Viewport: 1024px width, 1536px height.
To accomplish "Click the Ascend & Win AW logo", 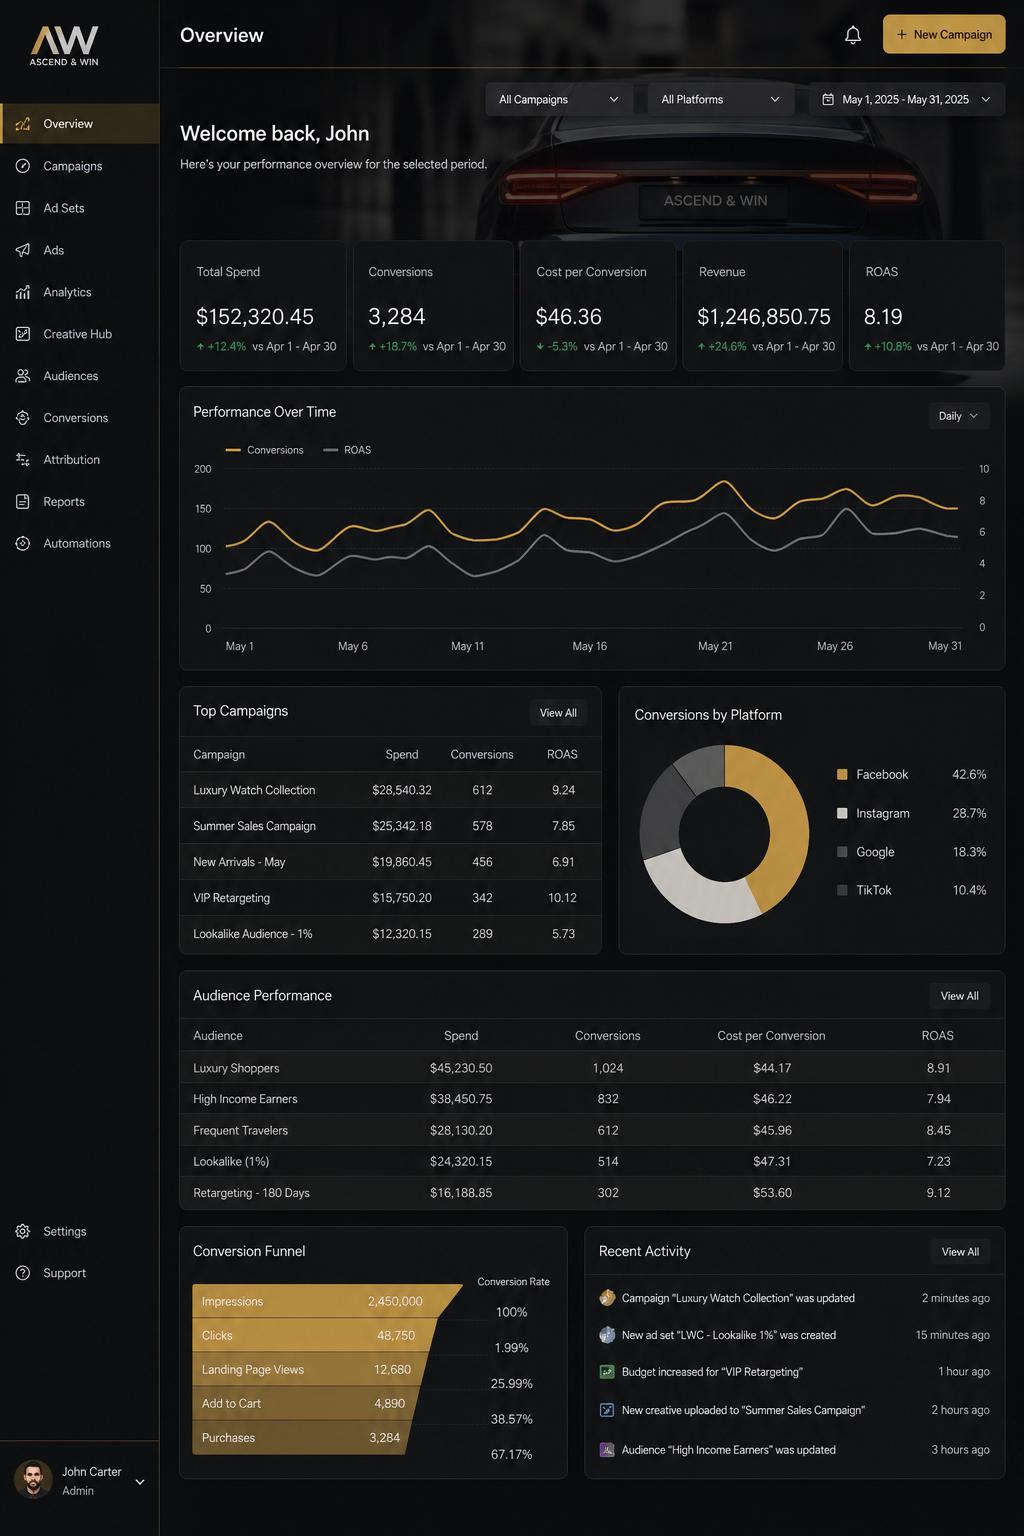I will 64,46.
